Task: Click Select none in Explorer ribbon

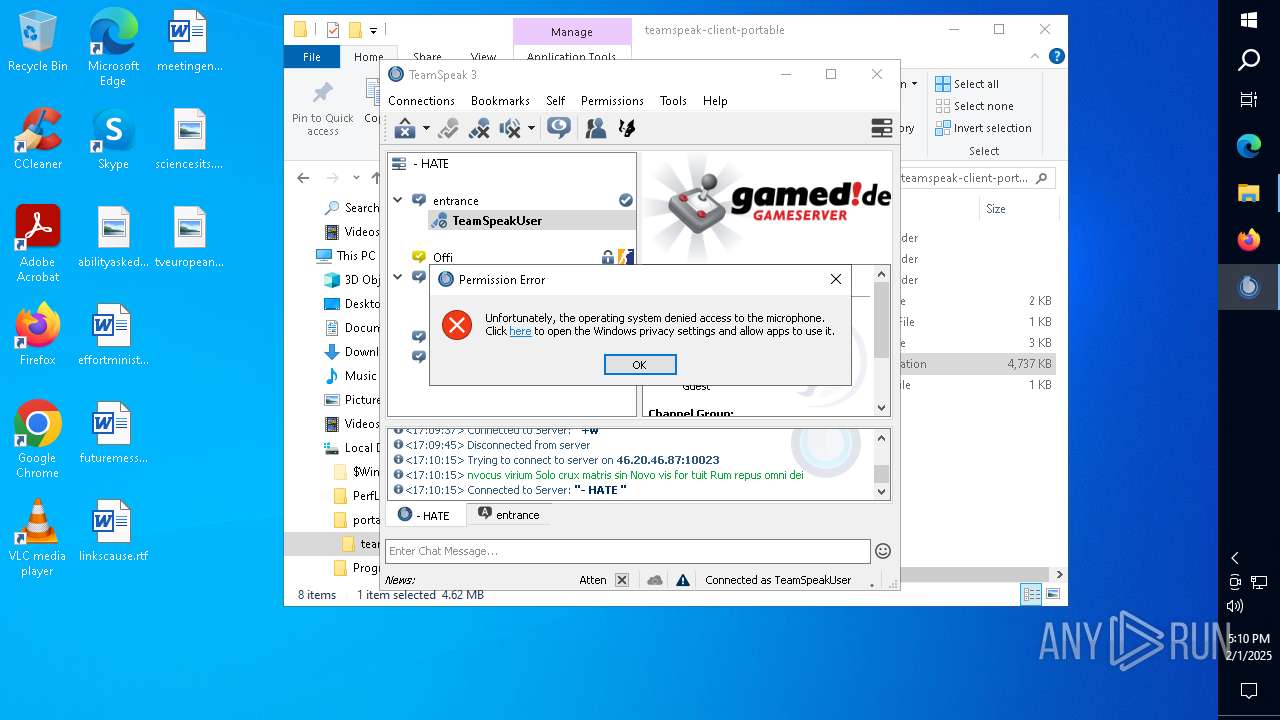Action: coord(974,106)
